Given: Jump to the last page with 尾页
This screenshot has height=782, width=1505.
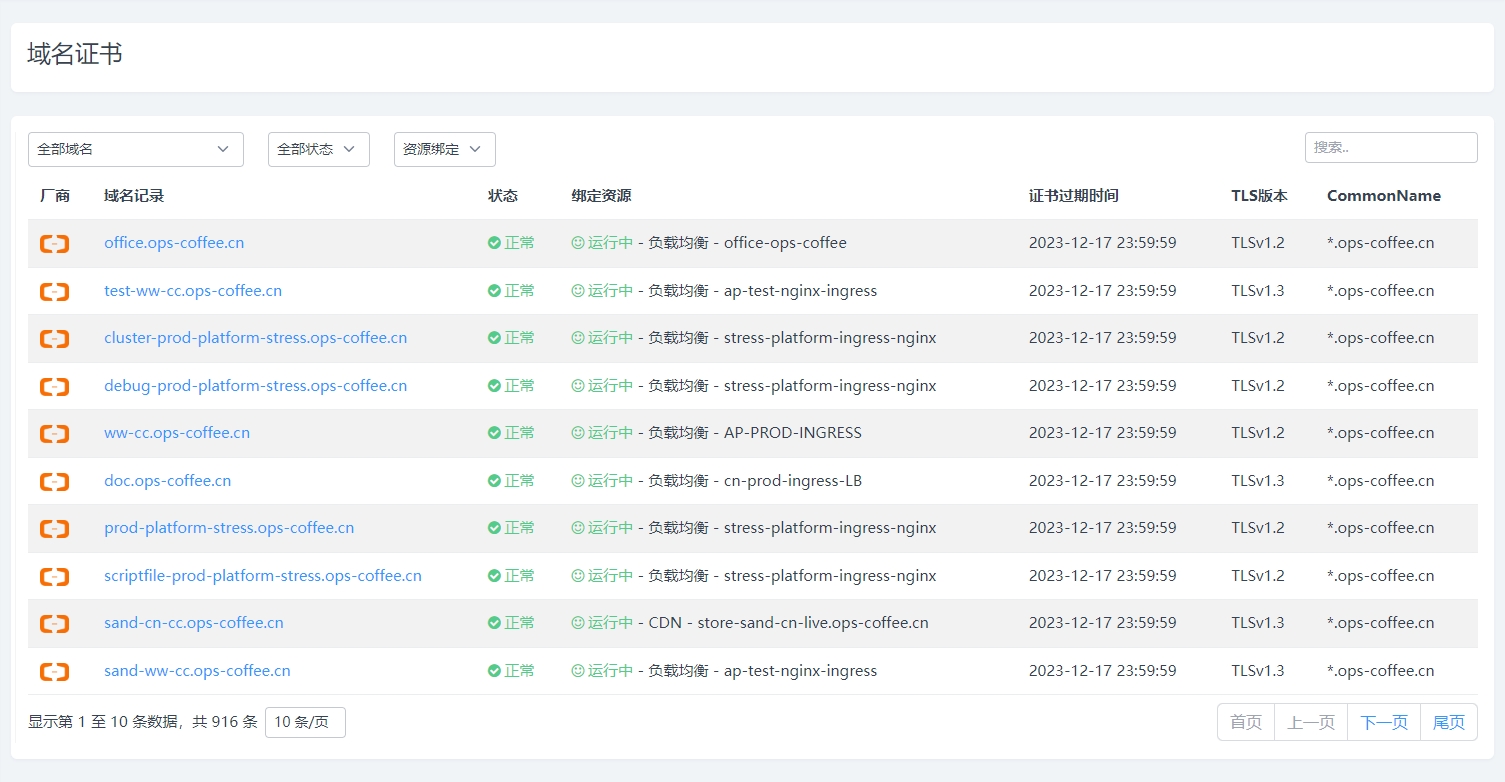Looking at the screenshot, I should point(1448,722).
